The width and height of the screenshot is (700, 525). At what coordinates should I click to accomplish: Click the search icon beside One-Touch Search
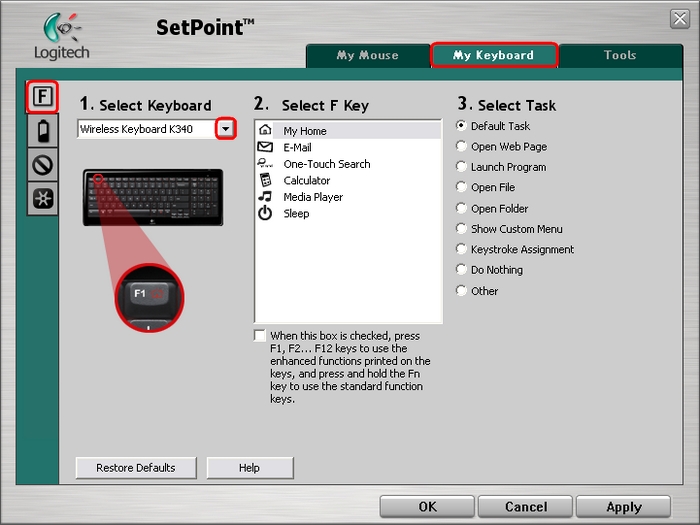coord(265,163)
